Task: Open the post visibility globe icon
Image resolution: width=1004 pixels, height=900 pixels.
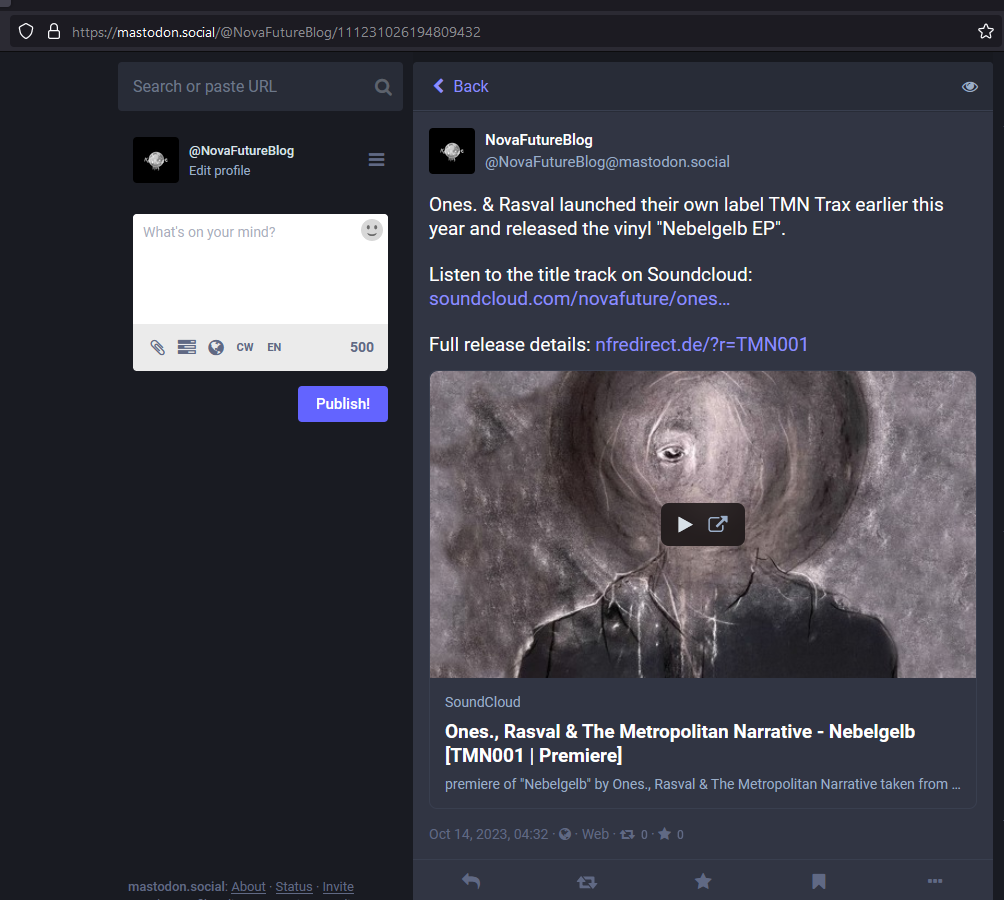Action: coord(215,347)
